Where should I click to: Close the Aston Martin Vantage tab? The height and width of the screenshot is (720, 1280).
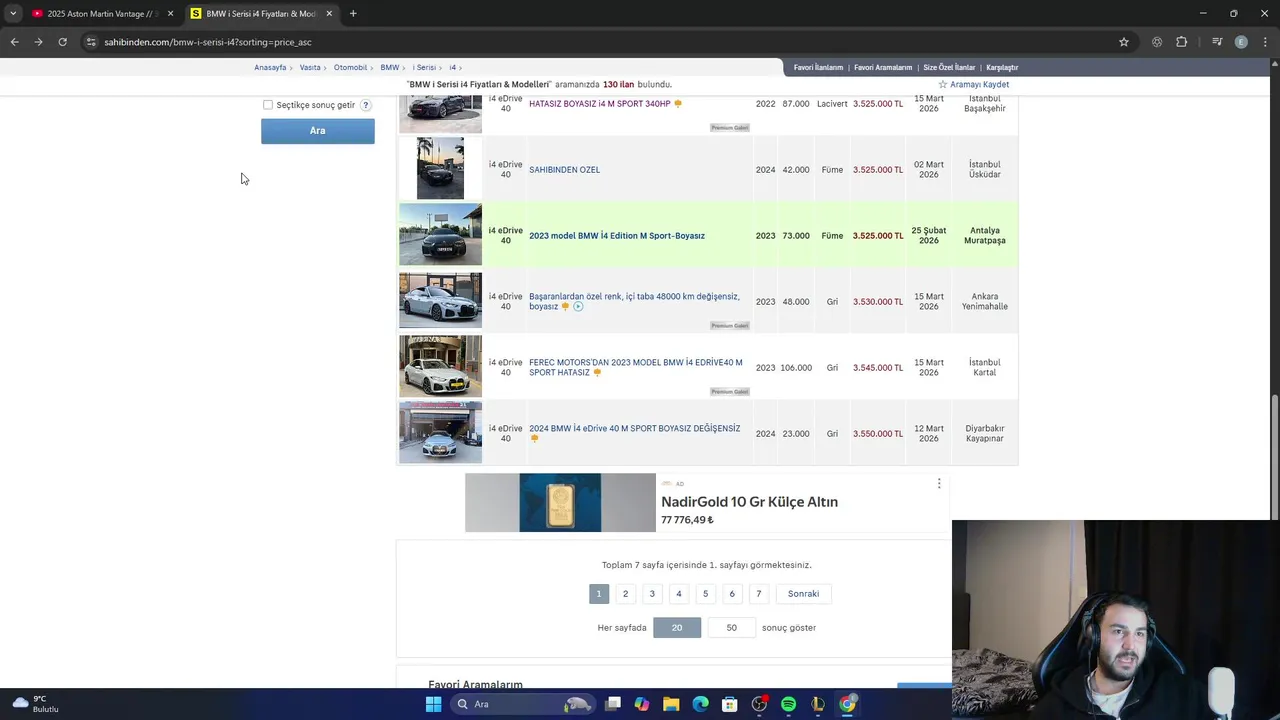170,14
